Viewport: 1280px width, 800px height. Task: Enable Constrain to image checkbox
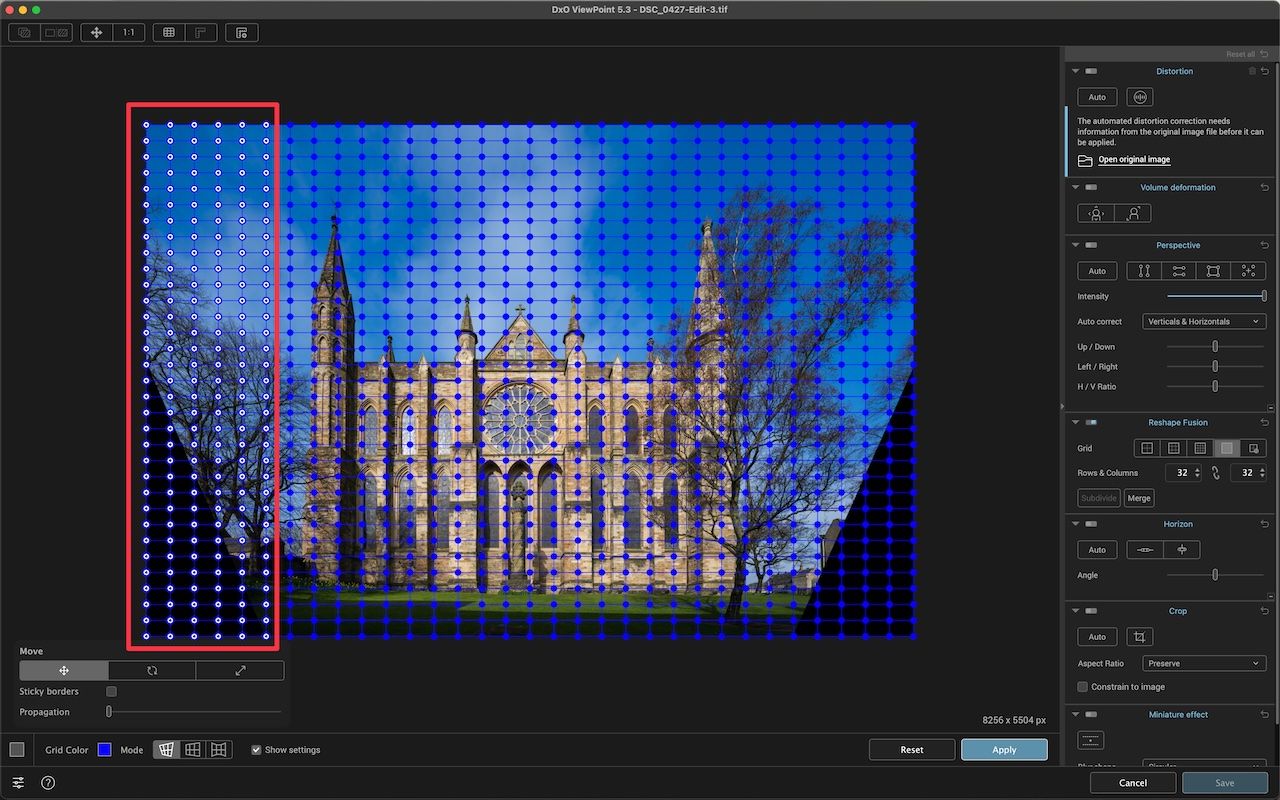[1083, 687]
